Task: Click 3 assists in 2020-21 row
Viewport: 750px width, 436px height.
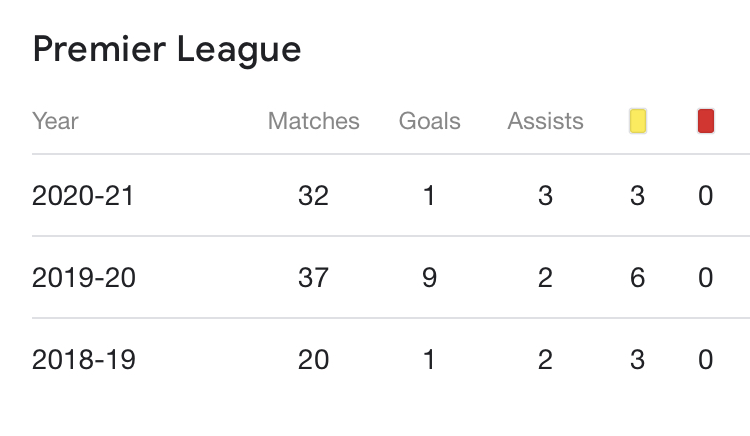Action: point(545,196)
